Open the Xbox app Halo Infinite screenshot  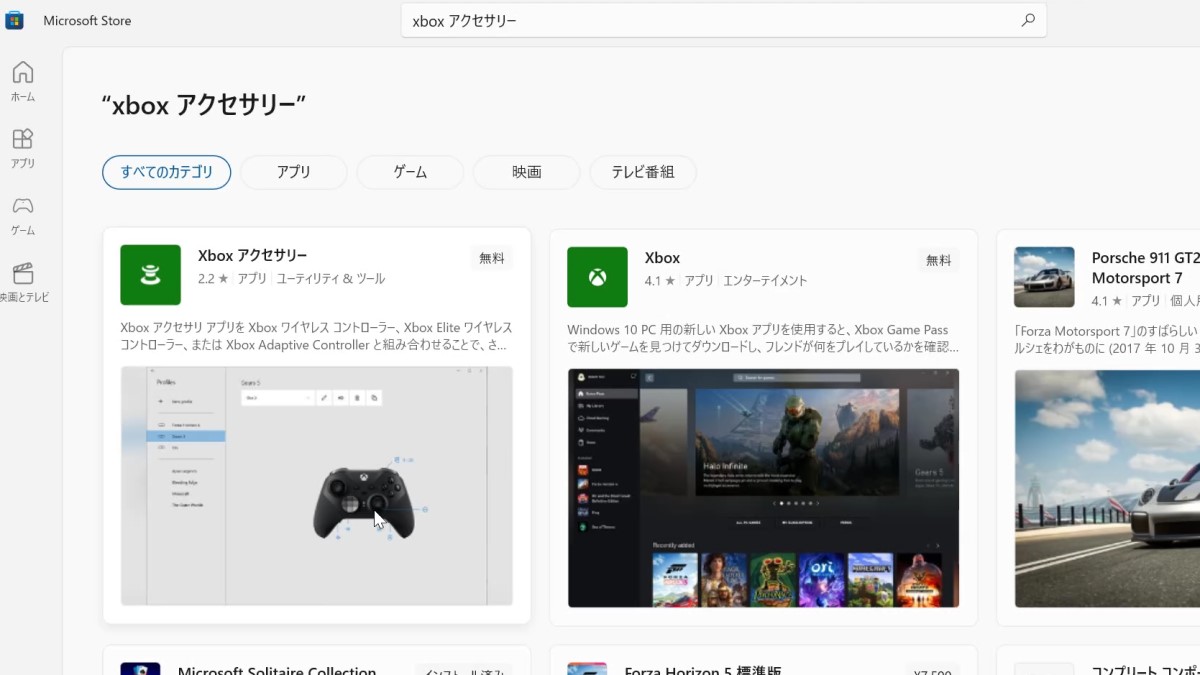[x=763, y=488]
